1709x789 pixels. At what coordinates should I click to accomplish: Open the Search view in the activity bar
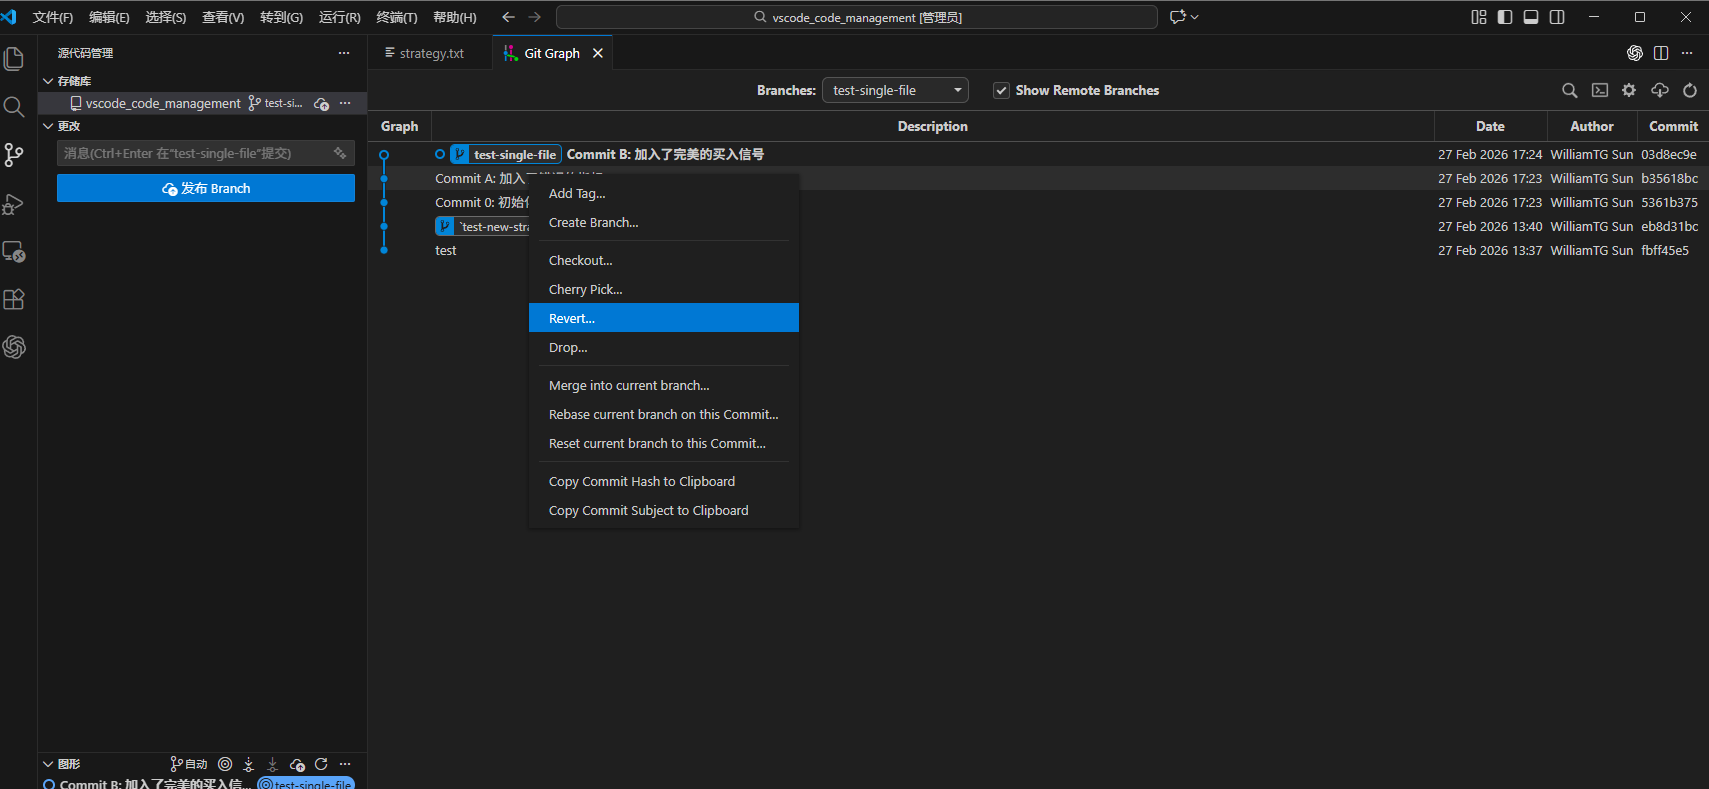tap(14, 107)
